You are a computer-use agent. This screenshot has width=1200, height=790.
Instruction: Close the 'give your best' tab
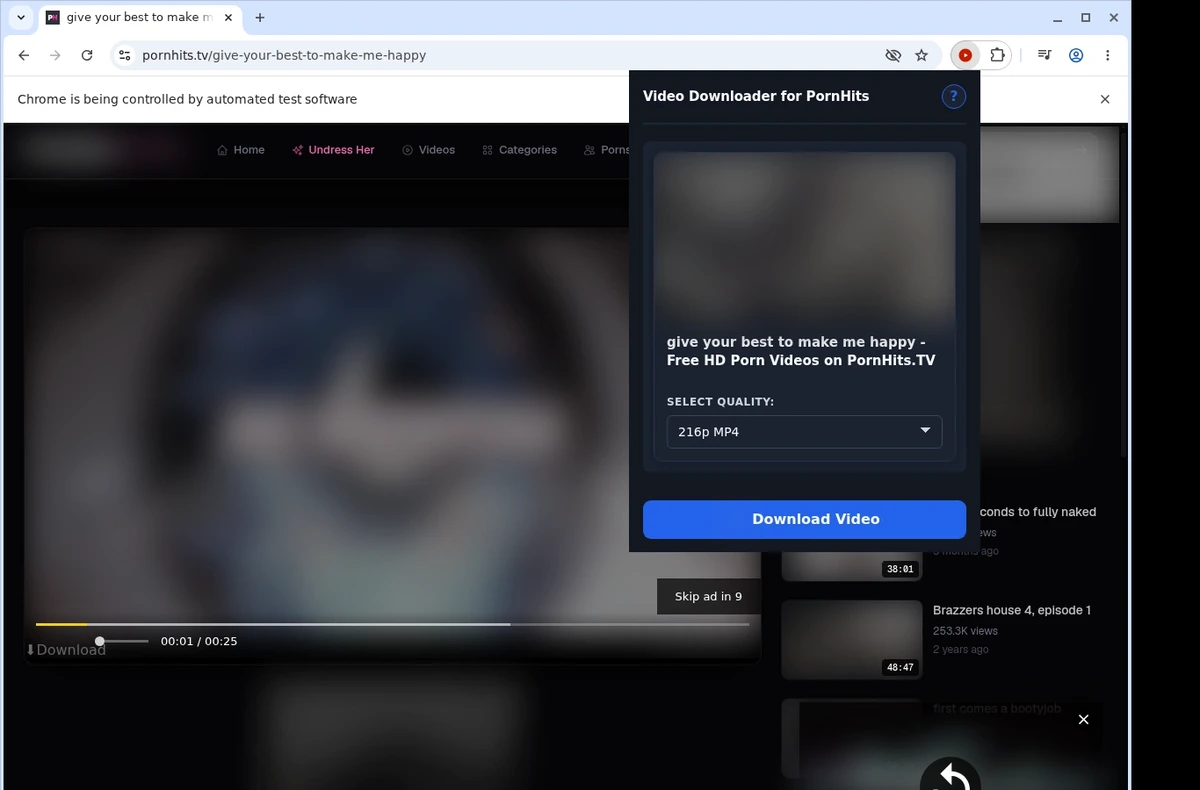228,18
